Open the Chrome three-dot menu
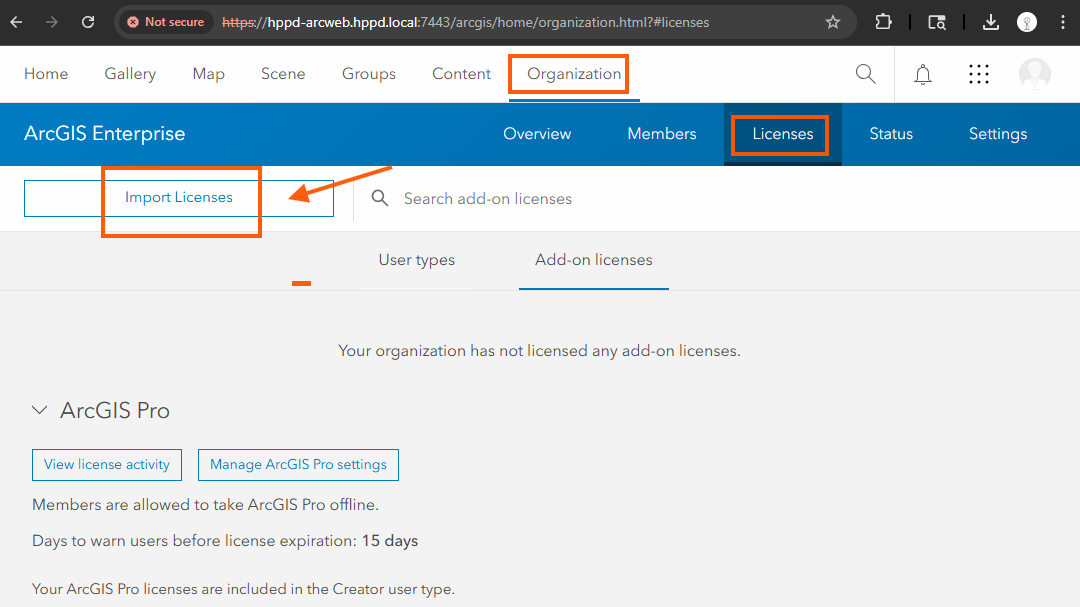This screenshot has width=1080, height=607. click(x=1062, y=22)
